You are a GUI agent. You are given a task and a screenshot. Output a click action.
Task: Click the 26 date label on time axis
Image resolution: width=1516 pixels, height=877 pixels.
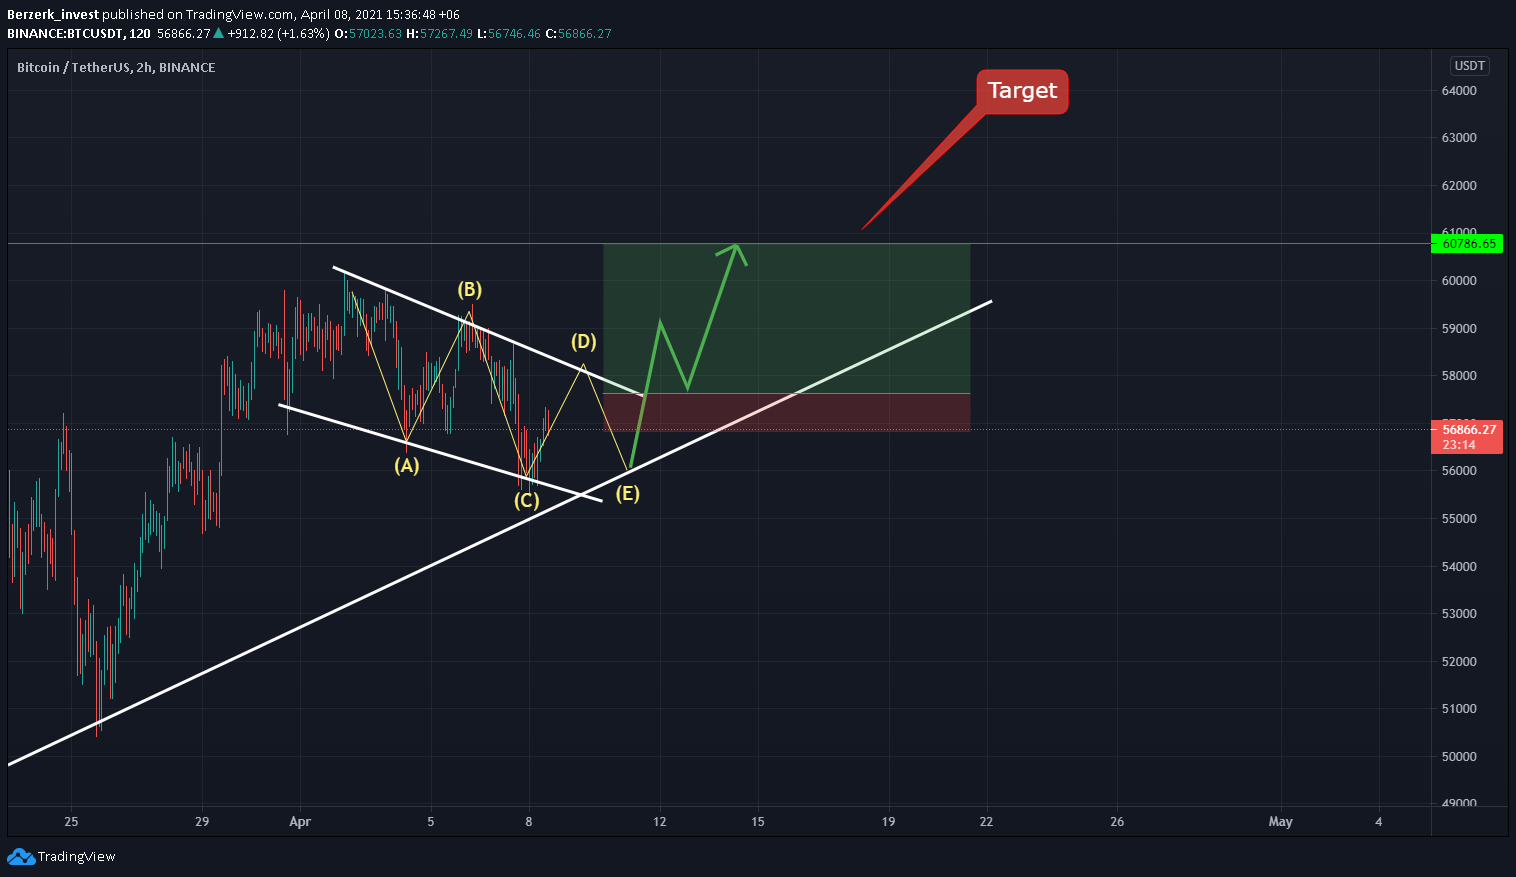point(1117,822)
